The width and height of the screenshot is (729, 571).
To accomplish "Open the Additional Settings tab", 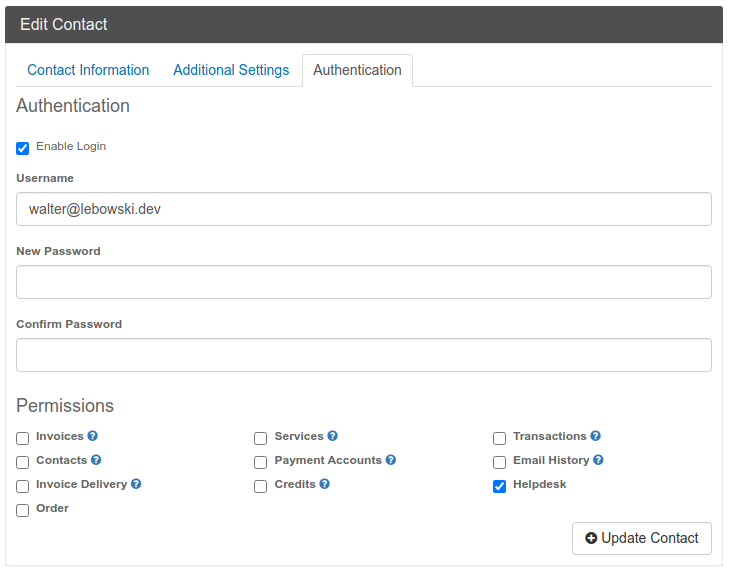I will point(231,70).
